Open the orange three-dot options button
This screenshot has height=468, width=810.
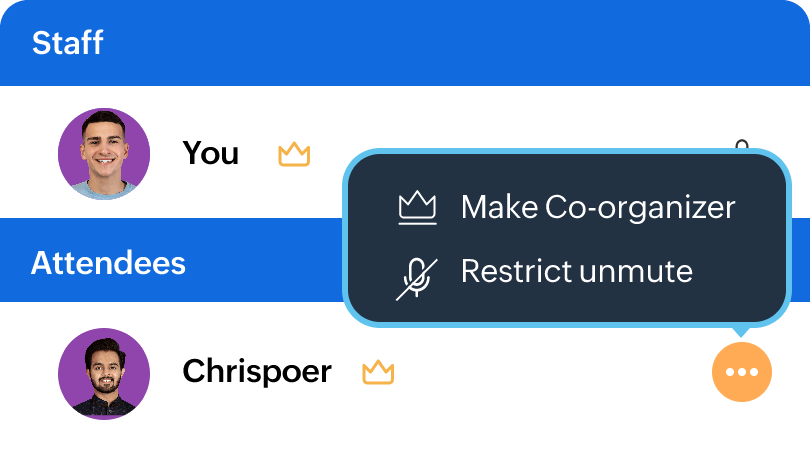[x=742, y=372]
